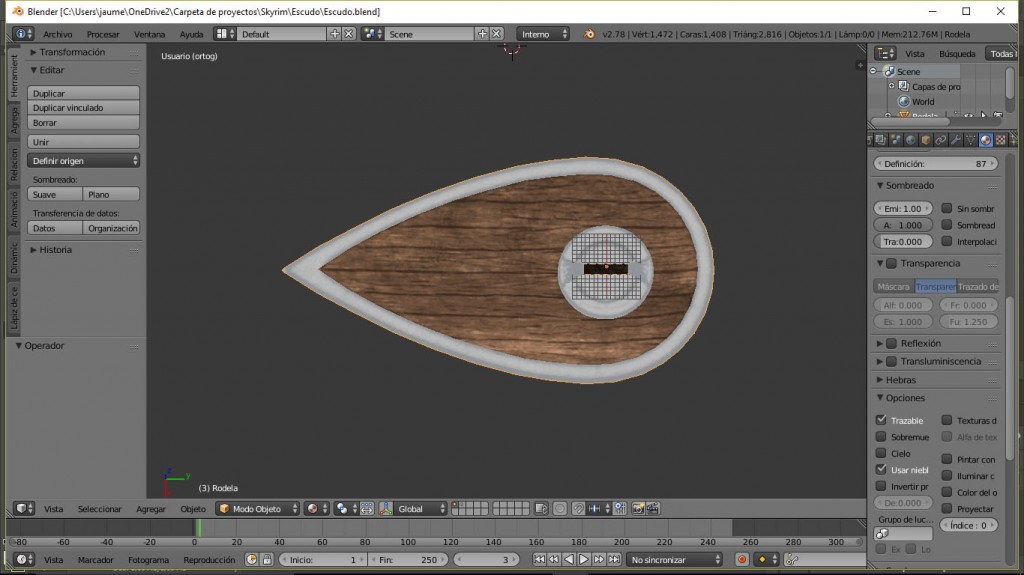Click the Suave shading button
Image resolution: width=1024 pixels, height=575 pixels.
55,195
